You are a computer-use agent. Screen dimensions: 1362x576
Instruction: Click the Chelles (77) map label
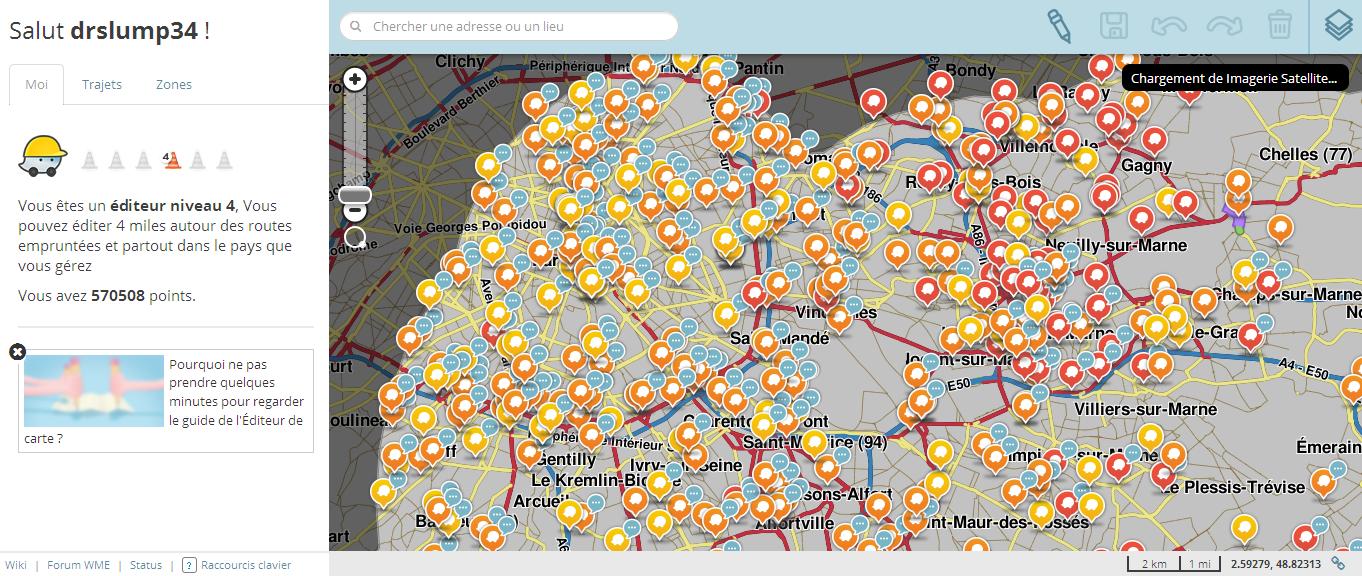[1305, 155]
